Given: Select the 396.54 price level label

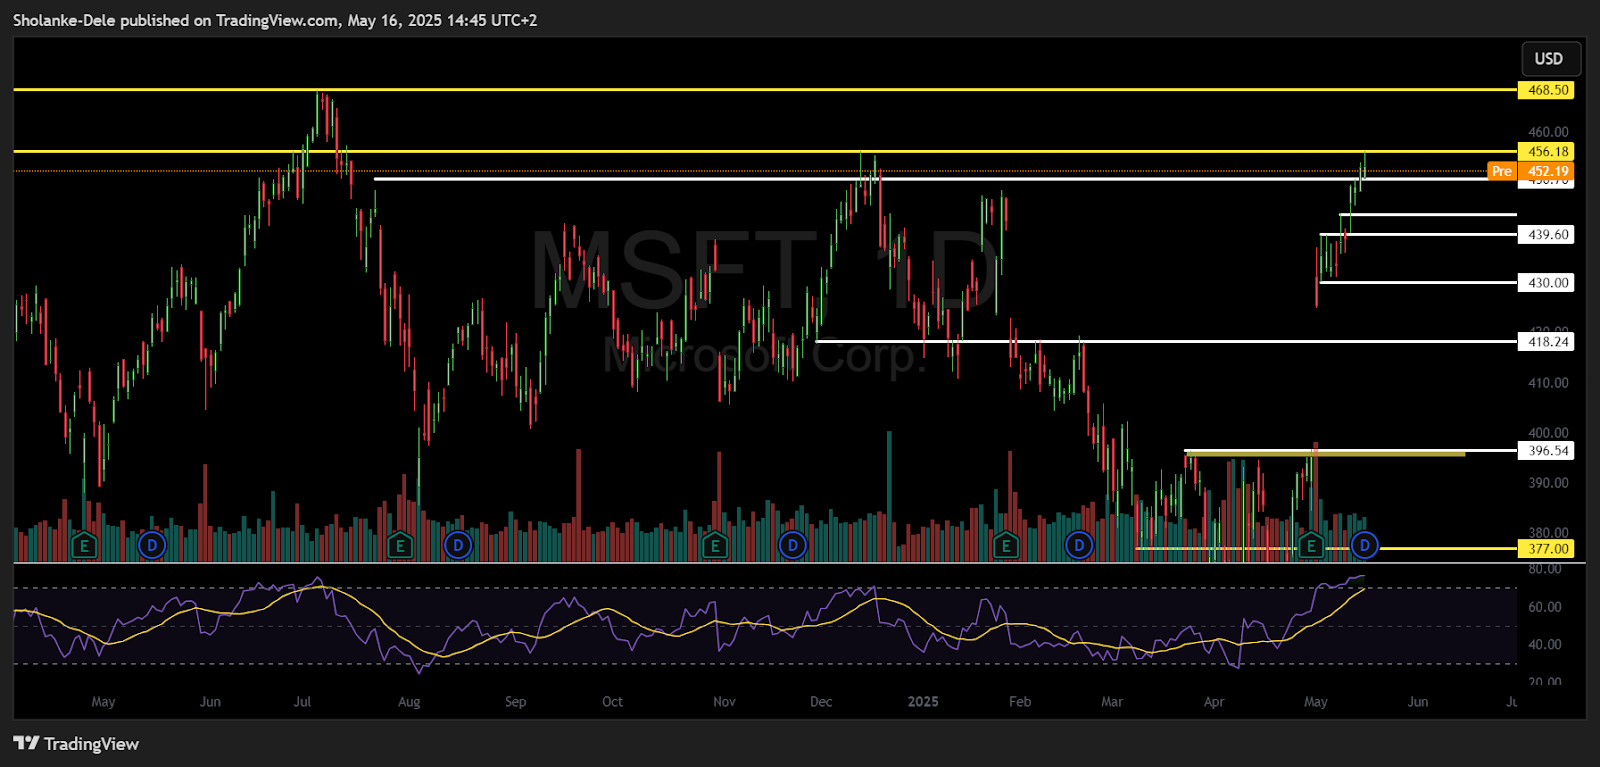Looking at the screenshot, I should point(1546,451).
